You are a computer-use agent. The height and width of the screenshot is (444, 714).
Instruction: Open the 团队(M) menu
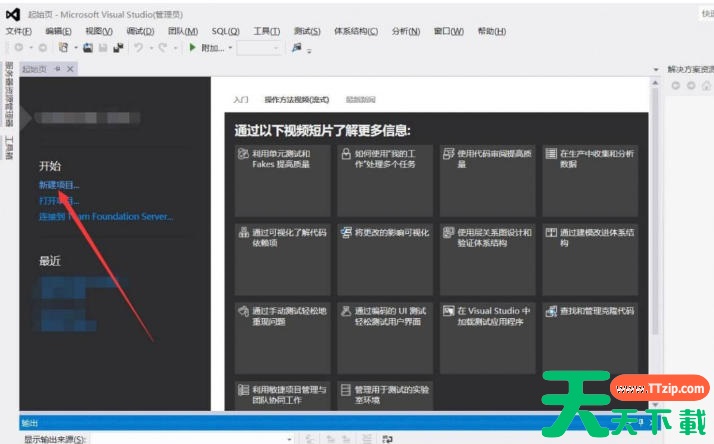pyautogui.click(x=183, y=31)
